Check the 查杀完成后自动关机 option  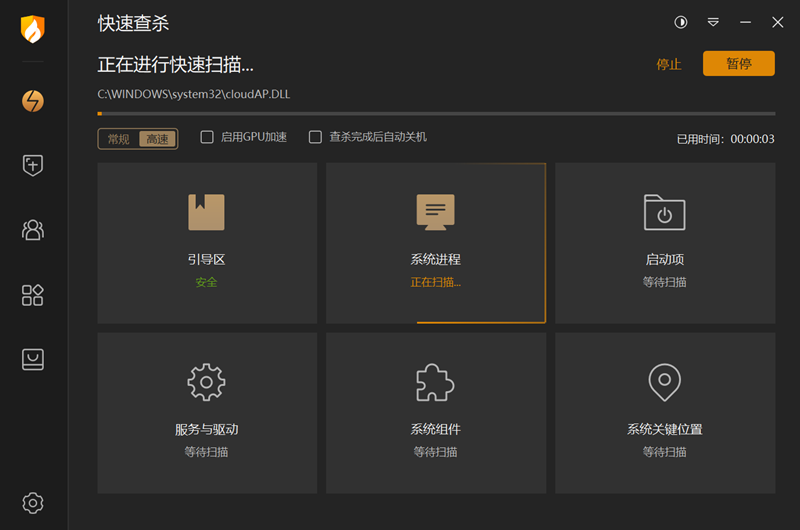(x=315, y=137)
